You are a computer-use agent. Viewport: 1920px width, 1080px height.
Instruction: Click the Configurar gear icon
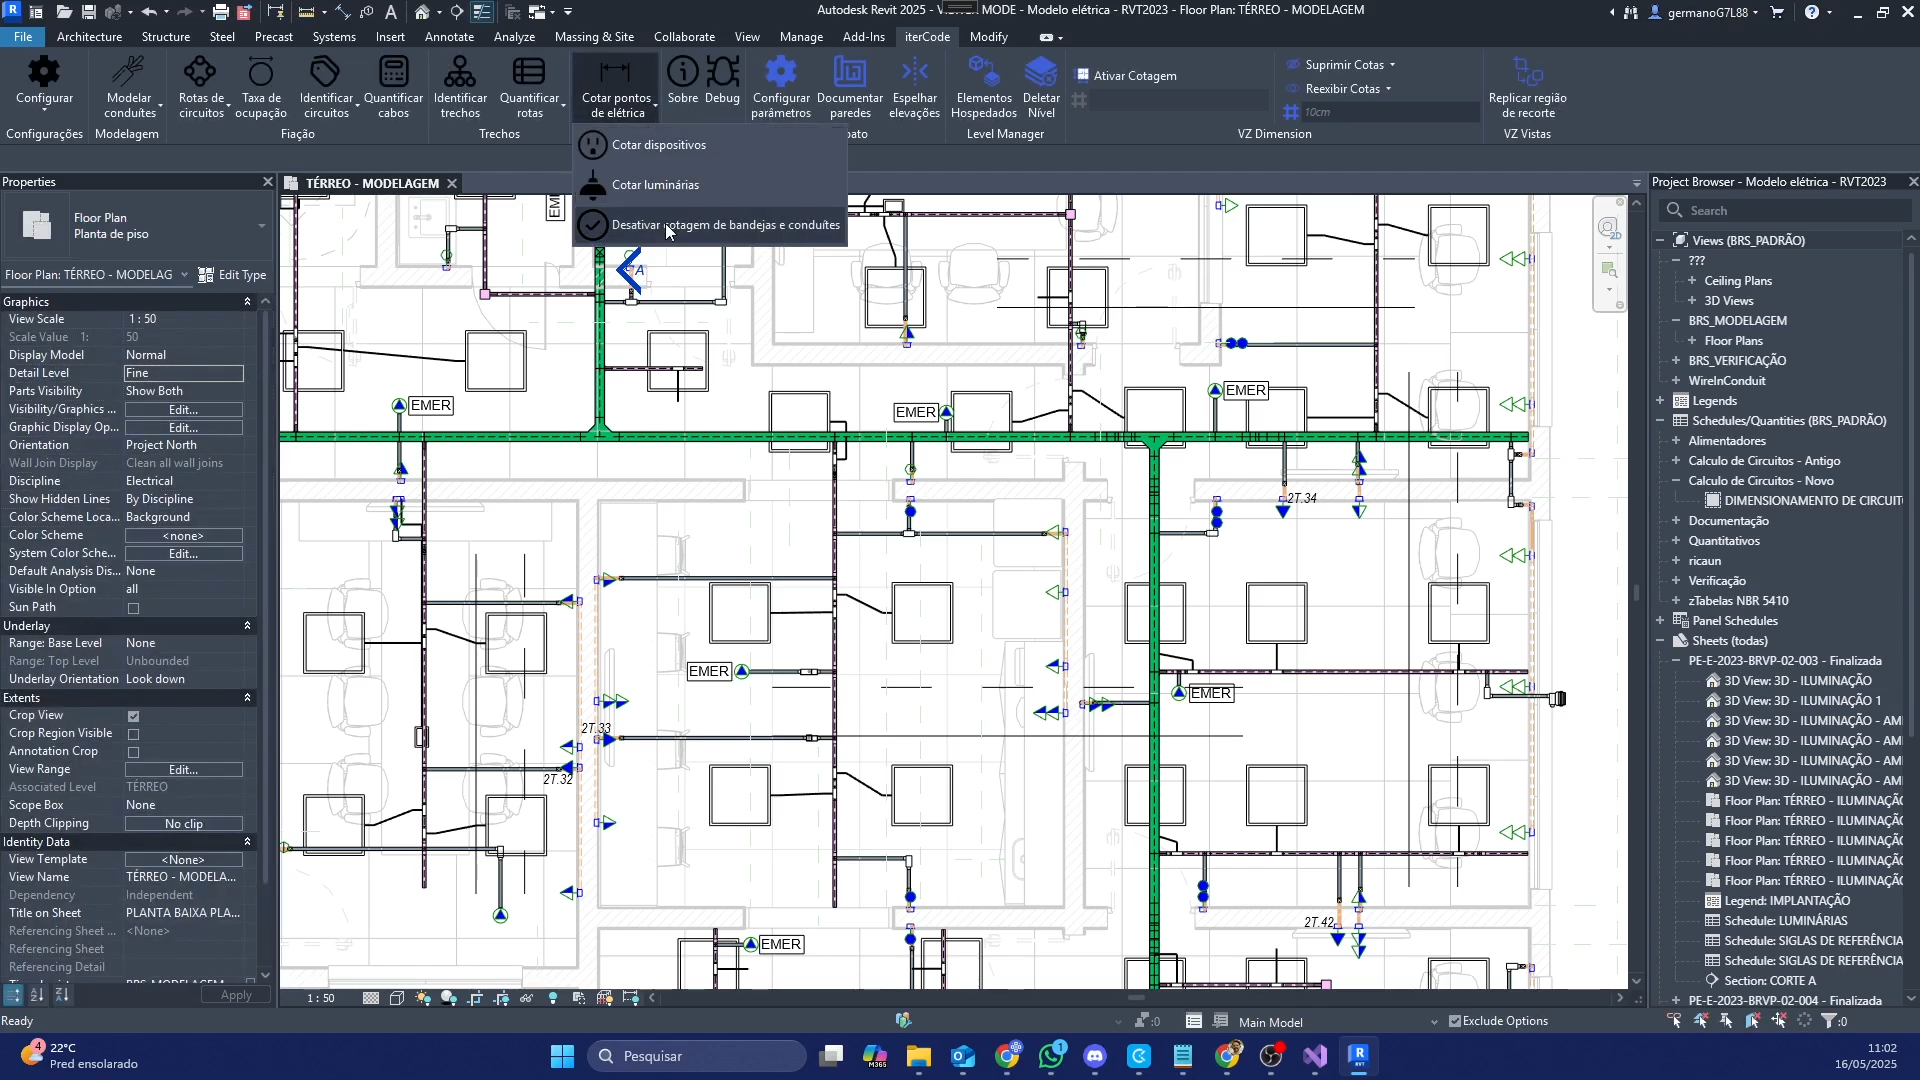tap(44, 73)
